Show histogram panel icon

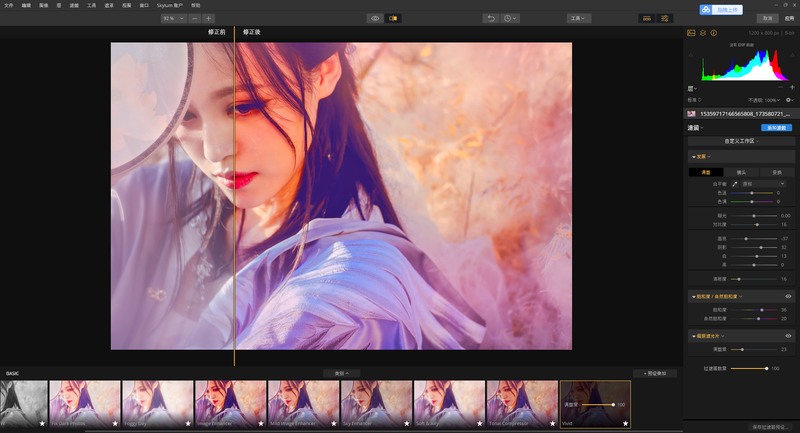pyautogui.click(x=691, y=33)
